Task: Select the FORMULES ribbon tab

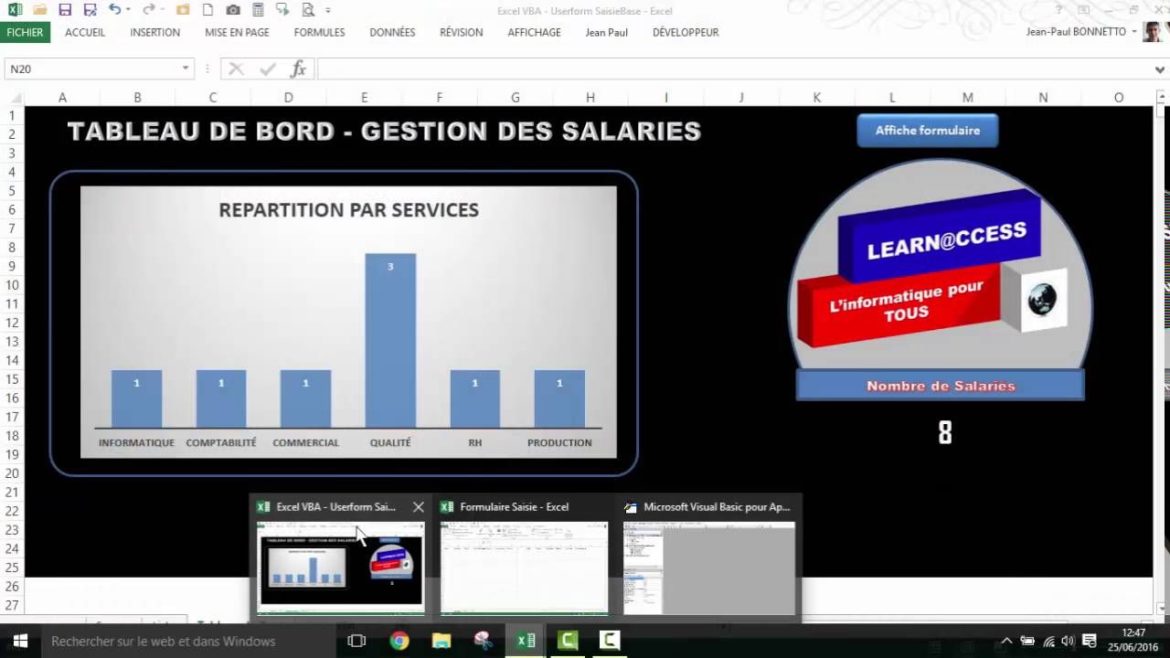Action: pyautogui.click(x=319, y=32)
